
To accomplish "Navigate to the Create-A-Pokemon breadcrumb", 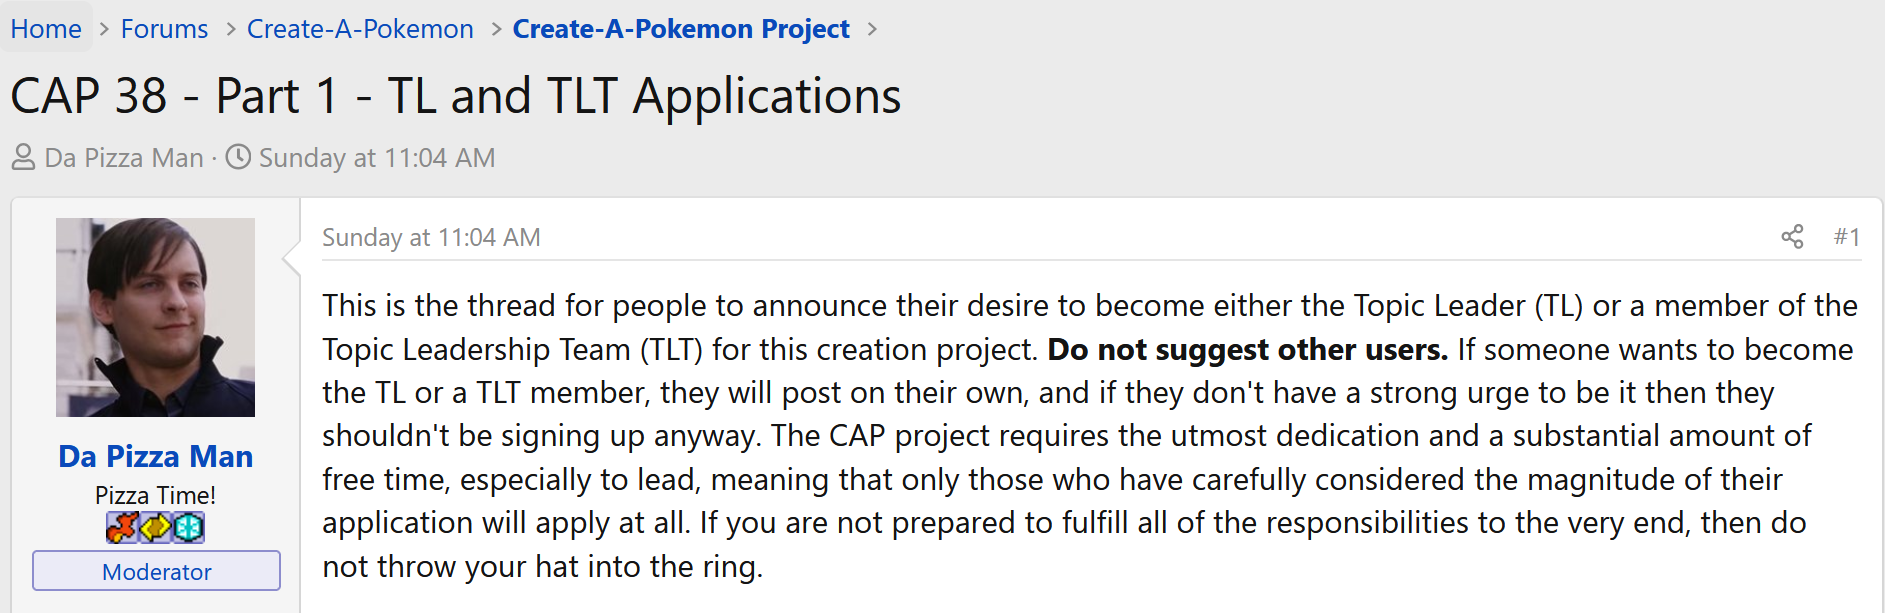I will coord(360,29).
